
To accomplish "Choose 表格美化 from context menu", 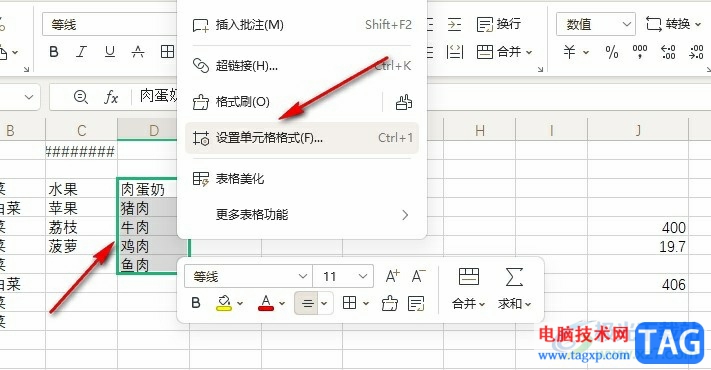I will (302, 179).
